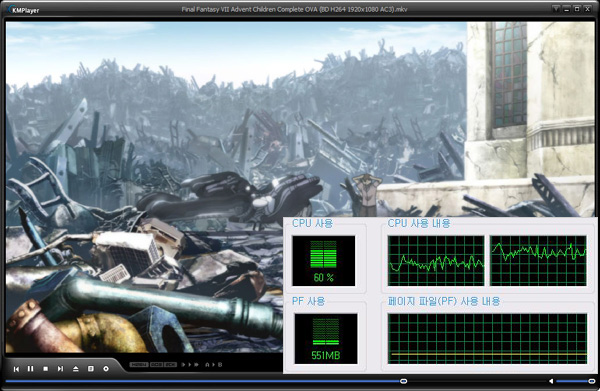Toggle the A-B repeat section control

click(x=214, y=365)
